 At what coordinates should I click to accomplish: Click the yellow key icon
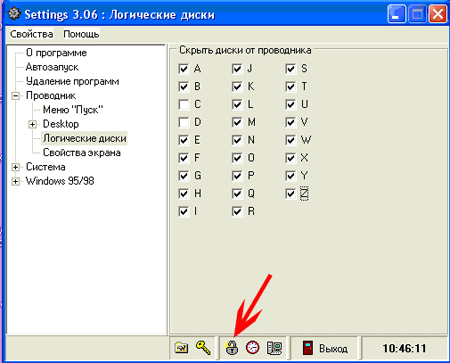(203, 348)
